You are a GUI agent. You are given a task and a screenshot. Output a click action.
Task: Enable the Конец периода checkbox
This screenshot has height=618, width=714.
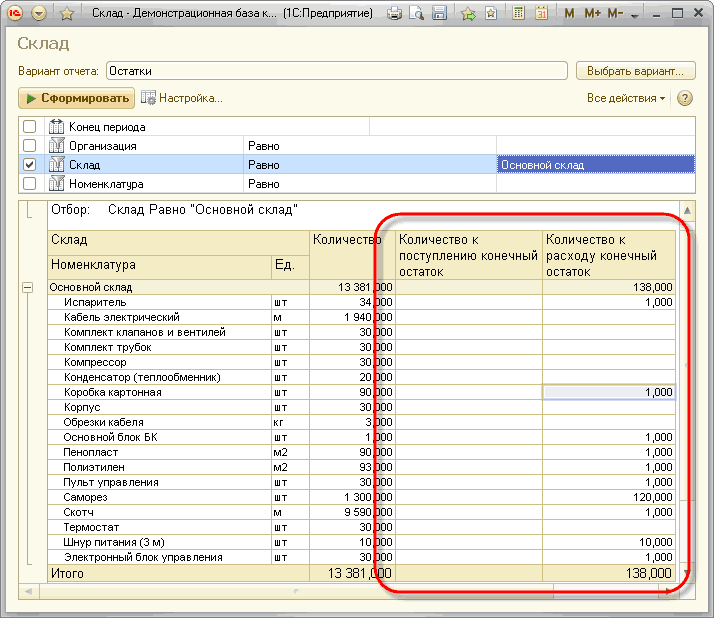[30, 127]
